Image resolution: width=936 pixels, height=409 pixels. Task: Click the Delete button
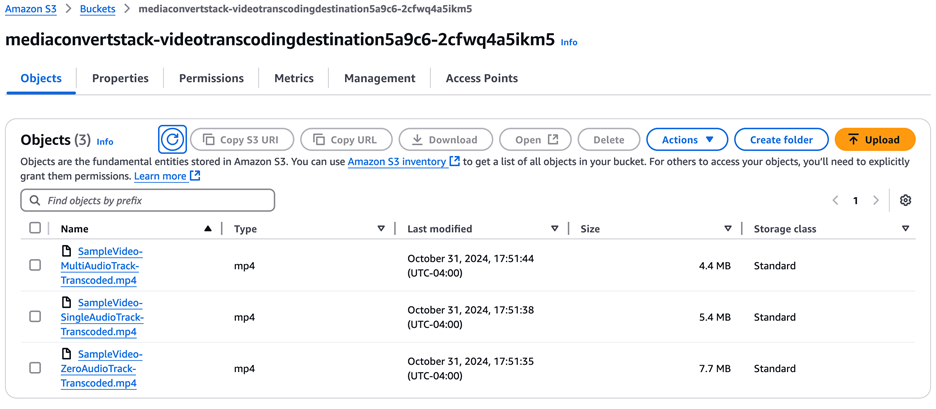tap(609, 140)
